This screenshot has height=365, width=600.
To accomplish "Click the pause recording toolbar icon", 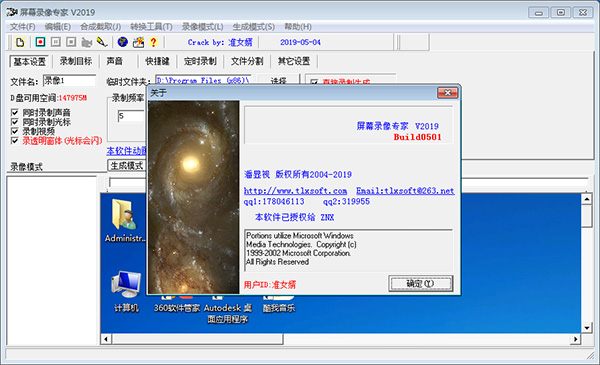I will pyautogui.click(x=56, y=42).
